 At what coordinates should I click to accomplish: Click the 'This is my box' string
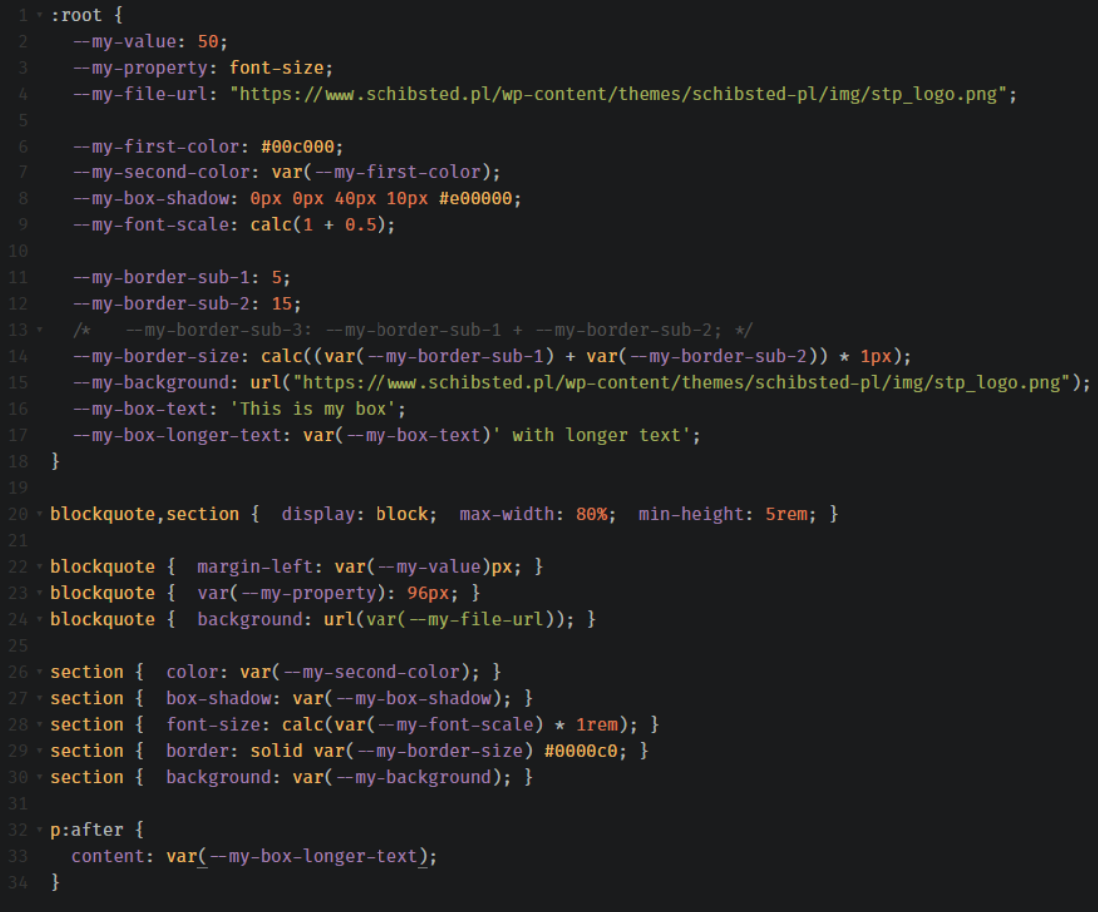click(313, 409)
